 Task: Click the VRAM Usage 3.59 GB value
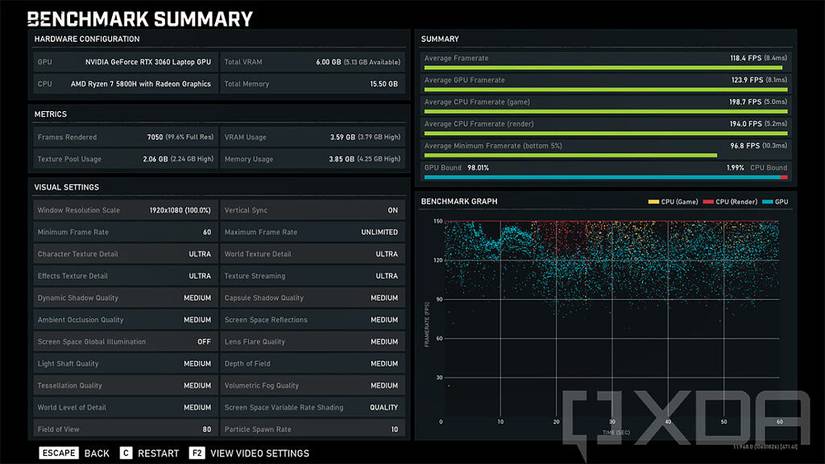pyautogui.click(x=343, y=137)
